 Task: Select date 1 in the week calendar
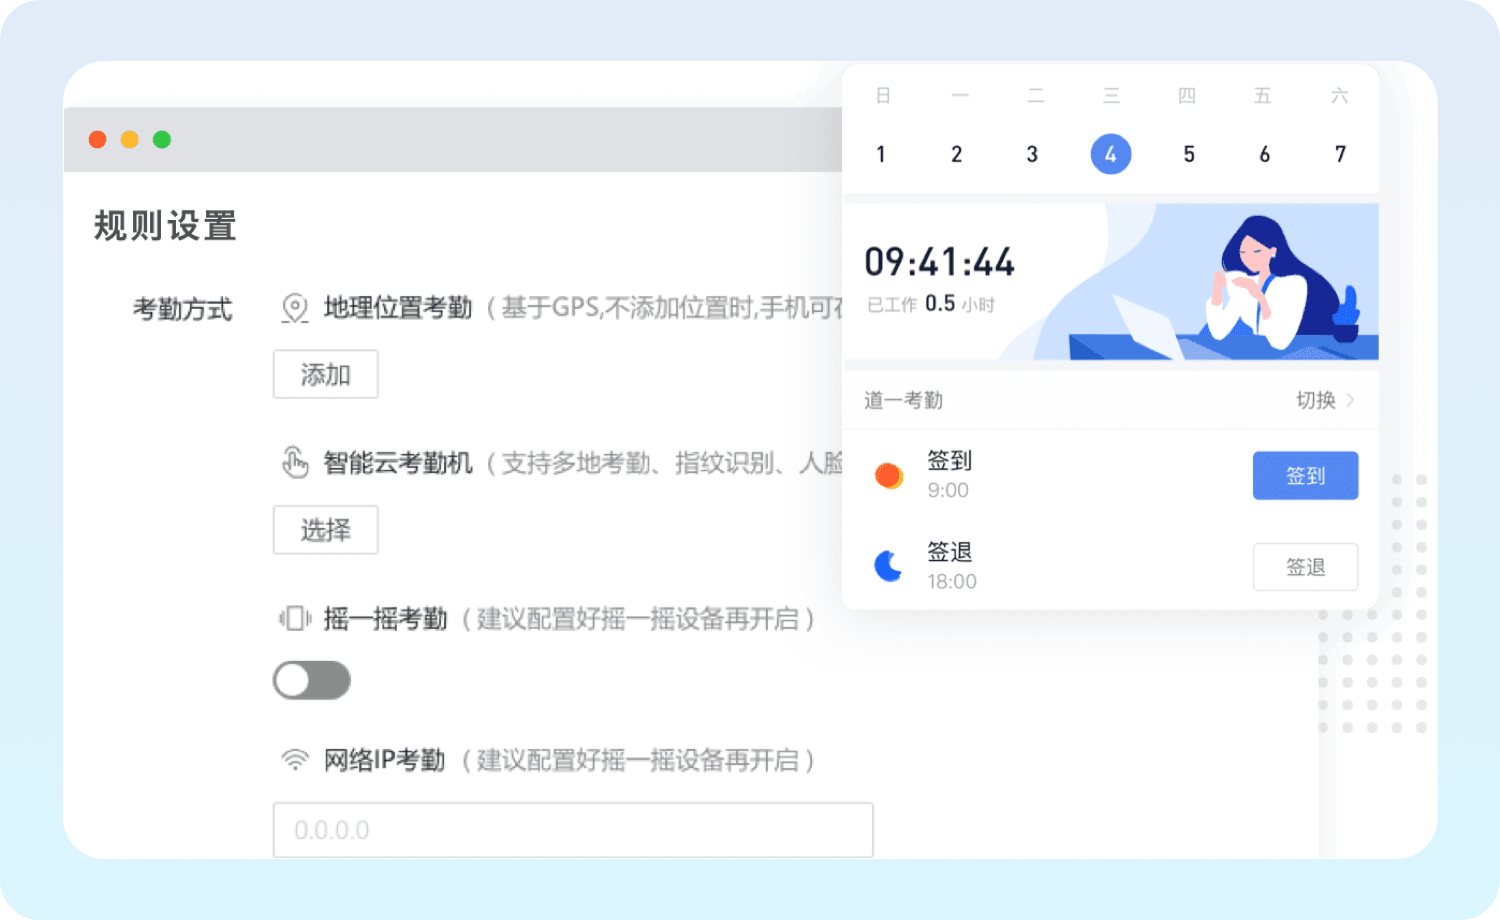[x=881, y=154]
